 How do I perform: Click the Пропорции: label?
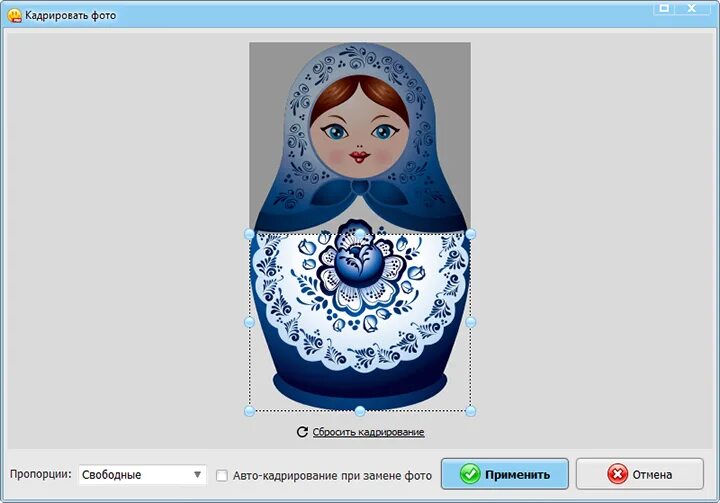41,474
